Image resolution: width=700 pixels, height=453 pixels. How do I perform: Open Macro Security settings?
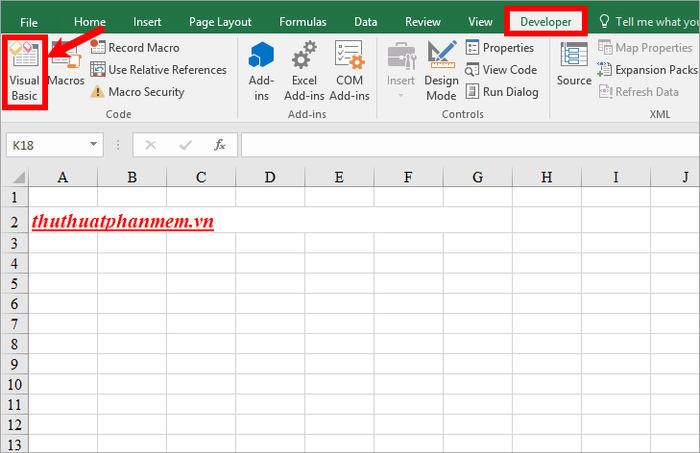point(137,92)
